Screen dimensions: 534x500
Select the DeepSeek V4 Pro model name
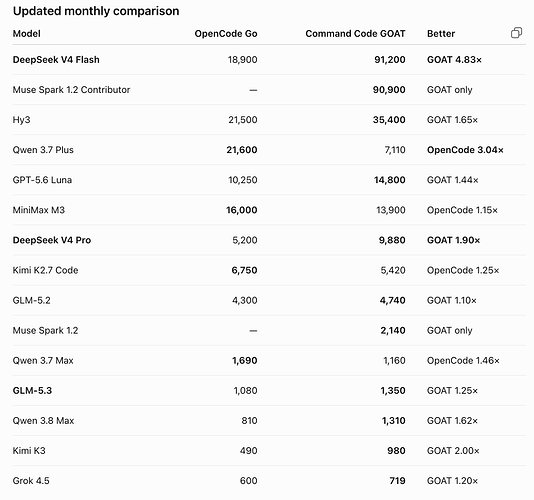click(52, 240)
